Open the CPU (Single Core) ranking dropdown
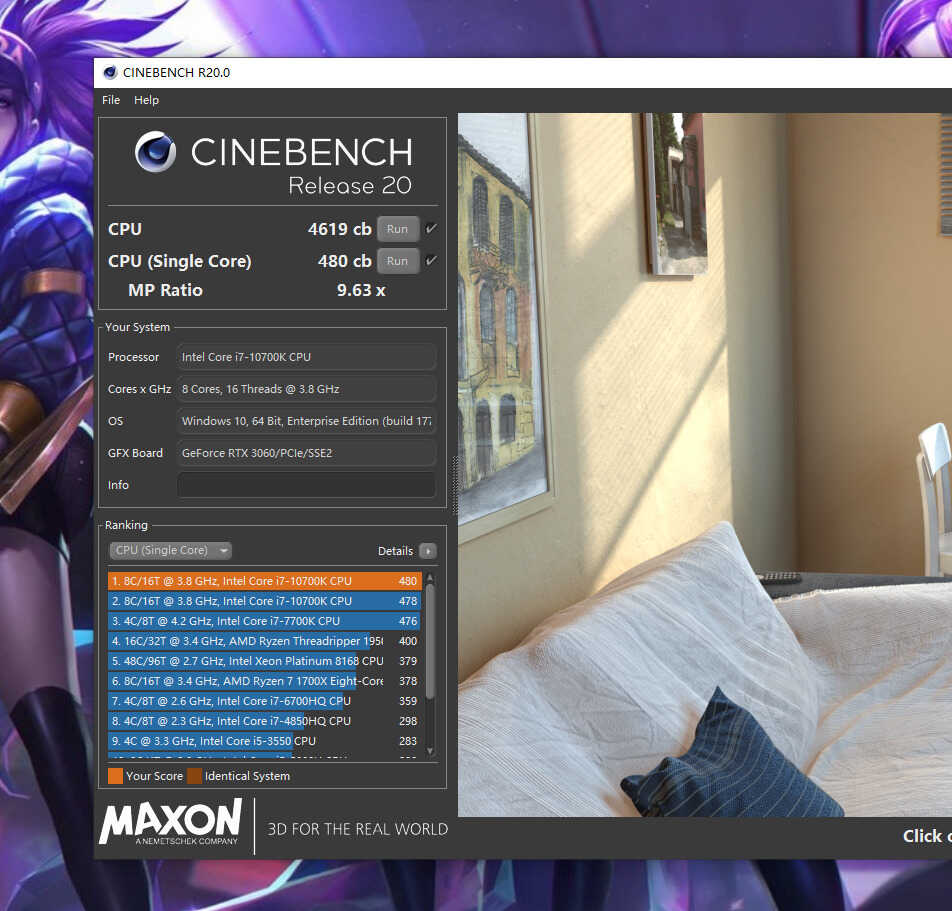 170,550
